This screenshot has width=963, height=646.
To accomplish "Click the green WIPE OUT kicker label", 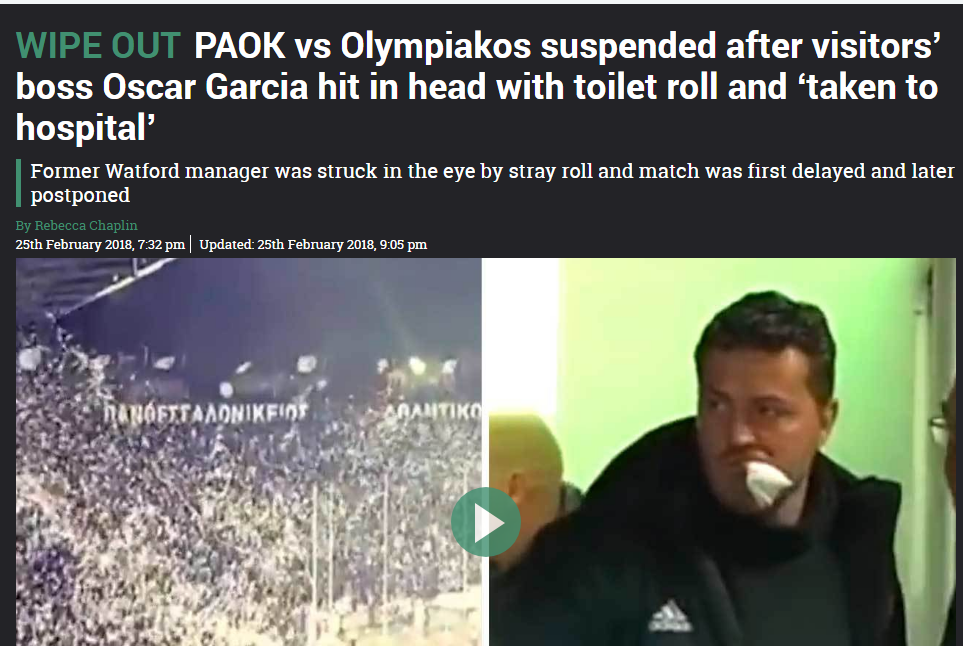I will (98, 45).
